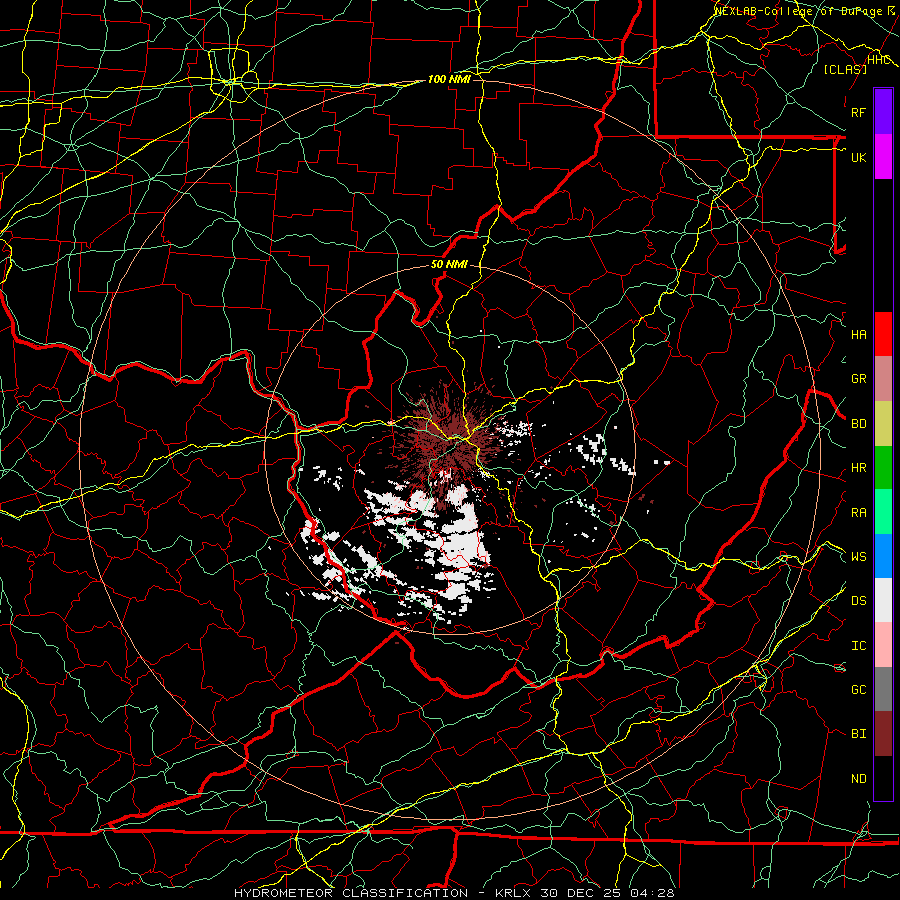Click the BD yellow legend swatch
Viewport: 900px width, 900px height.
tap(883, 424)
